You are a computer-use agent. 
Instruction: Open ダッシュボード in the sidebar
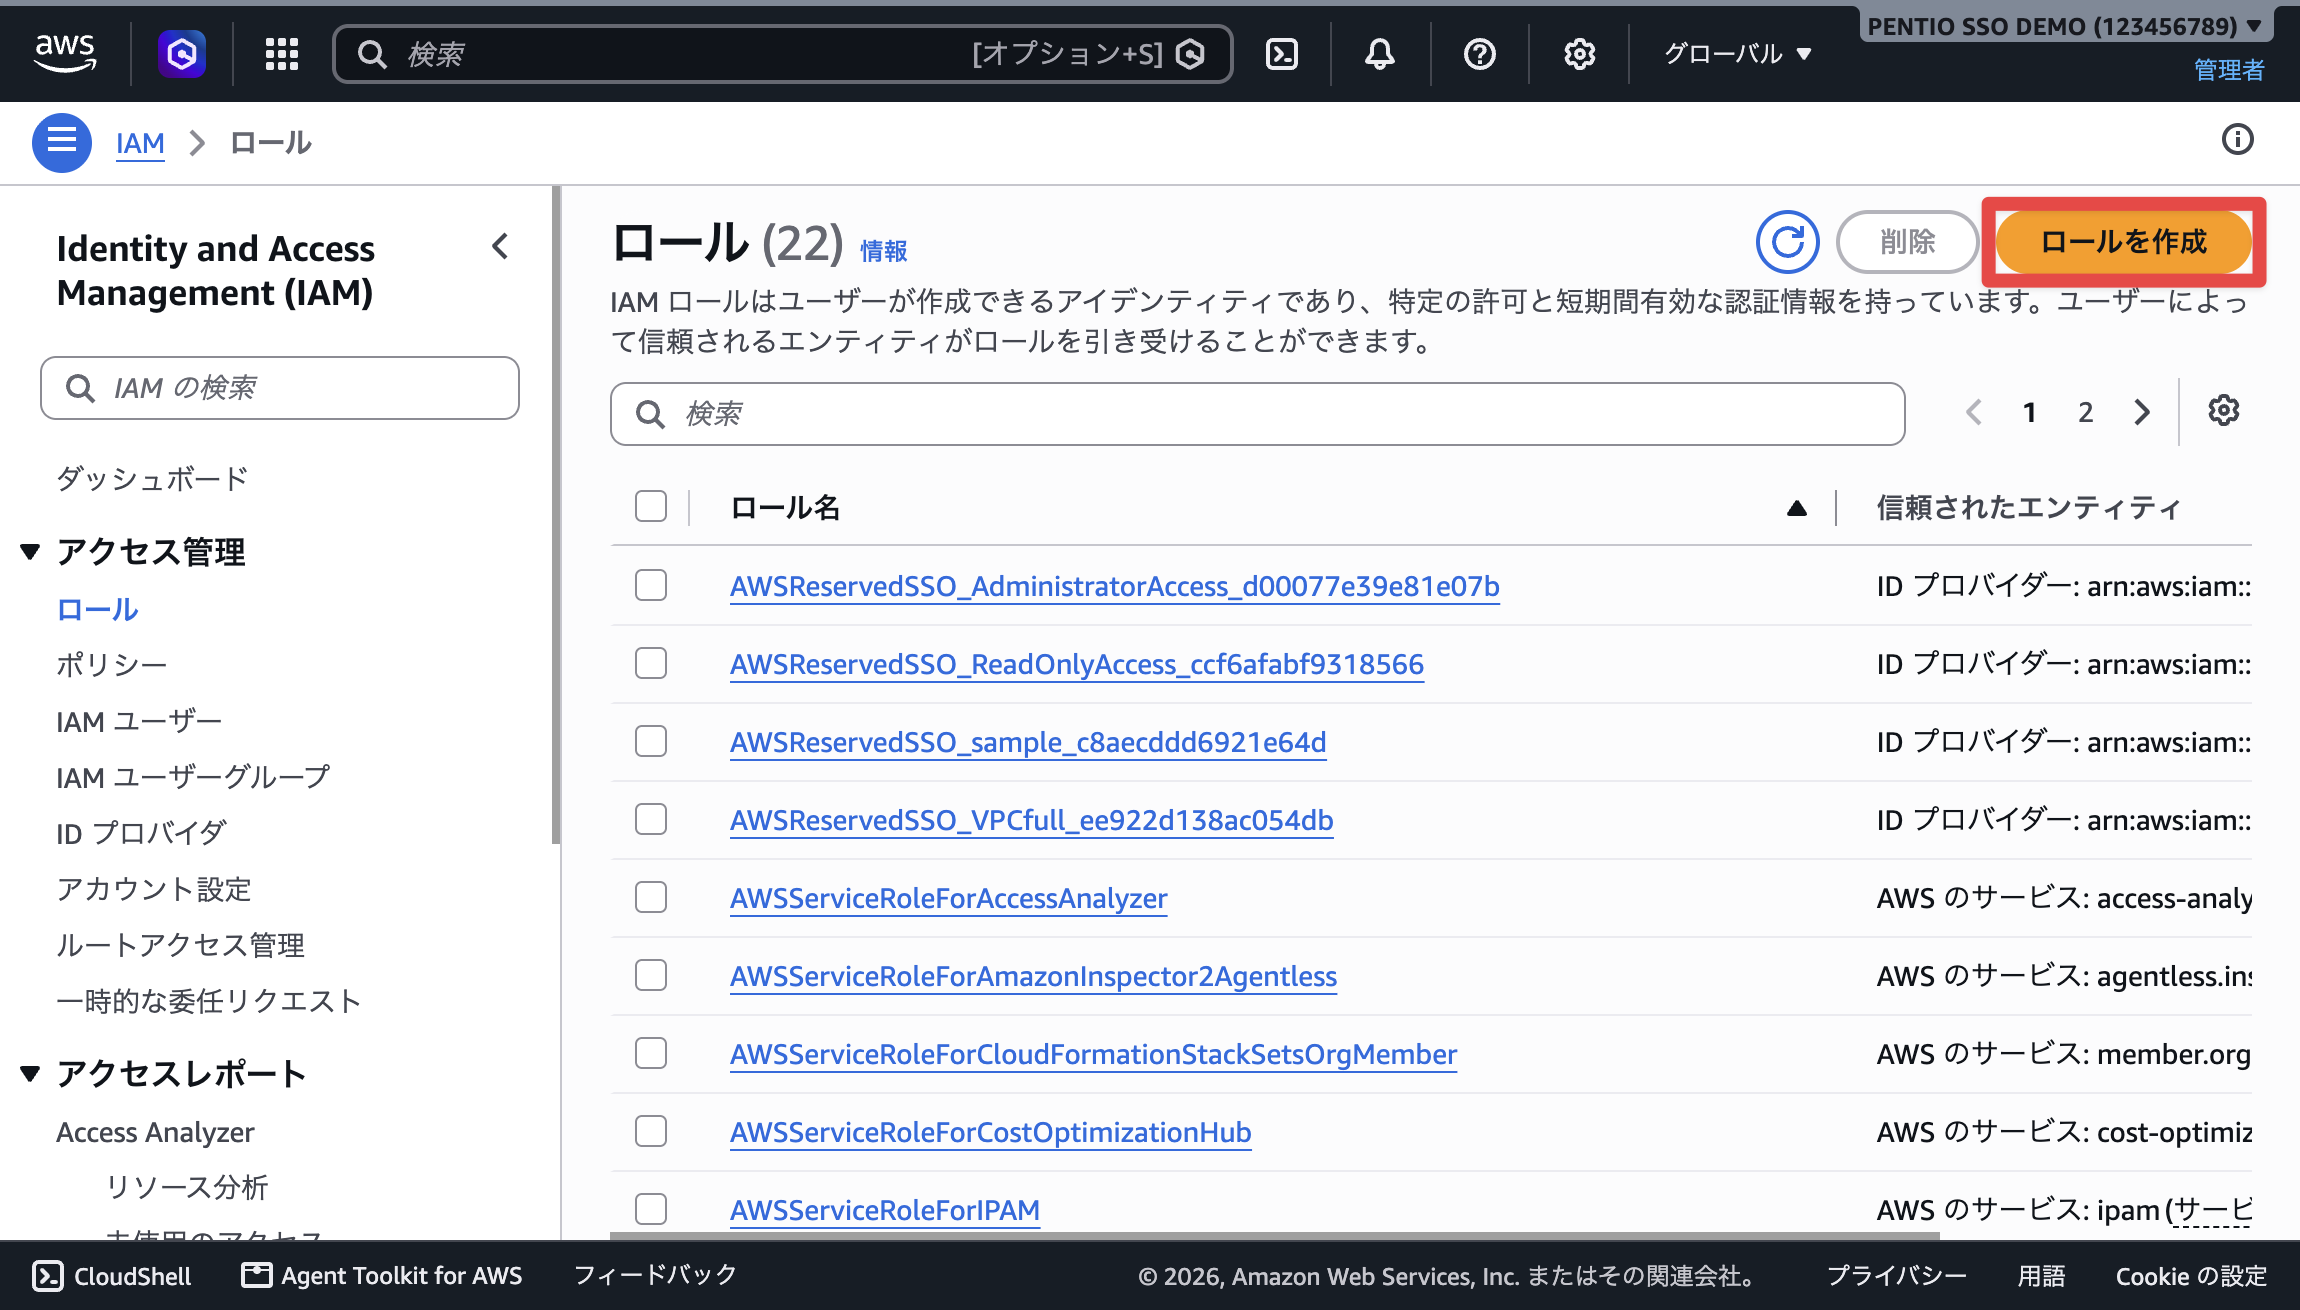(152, 479)
